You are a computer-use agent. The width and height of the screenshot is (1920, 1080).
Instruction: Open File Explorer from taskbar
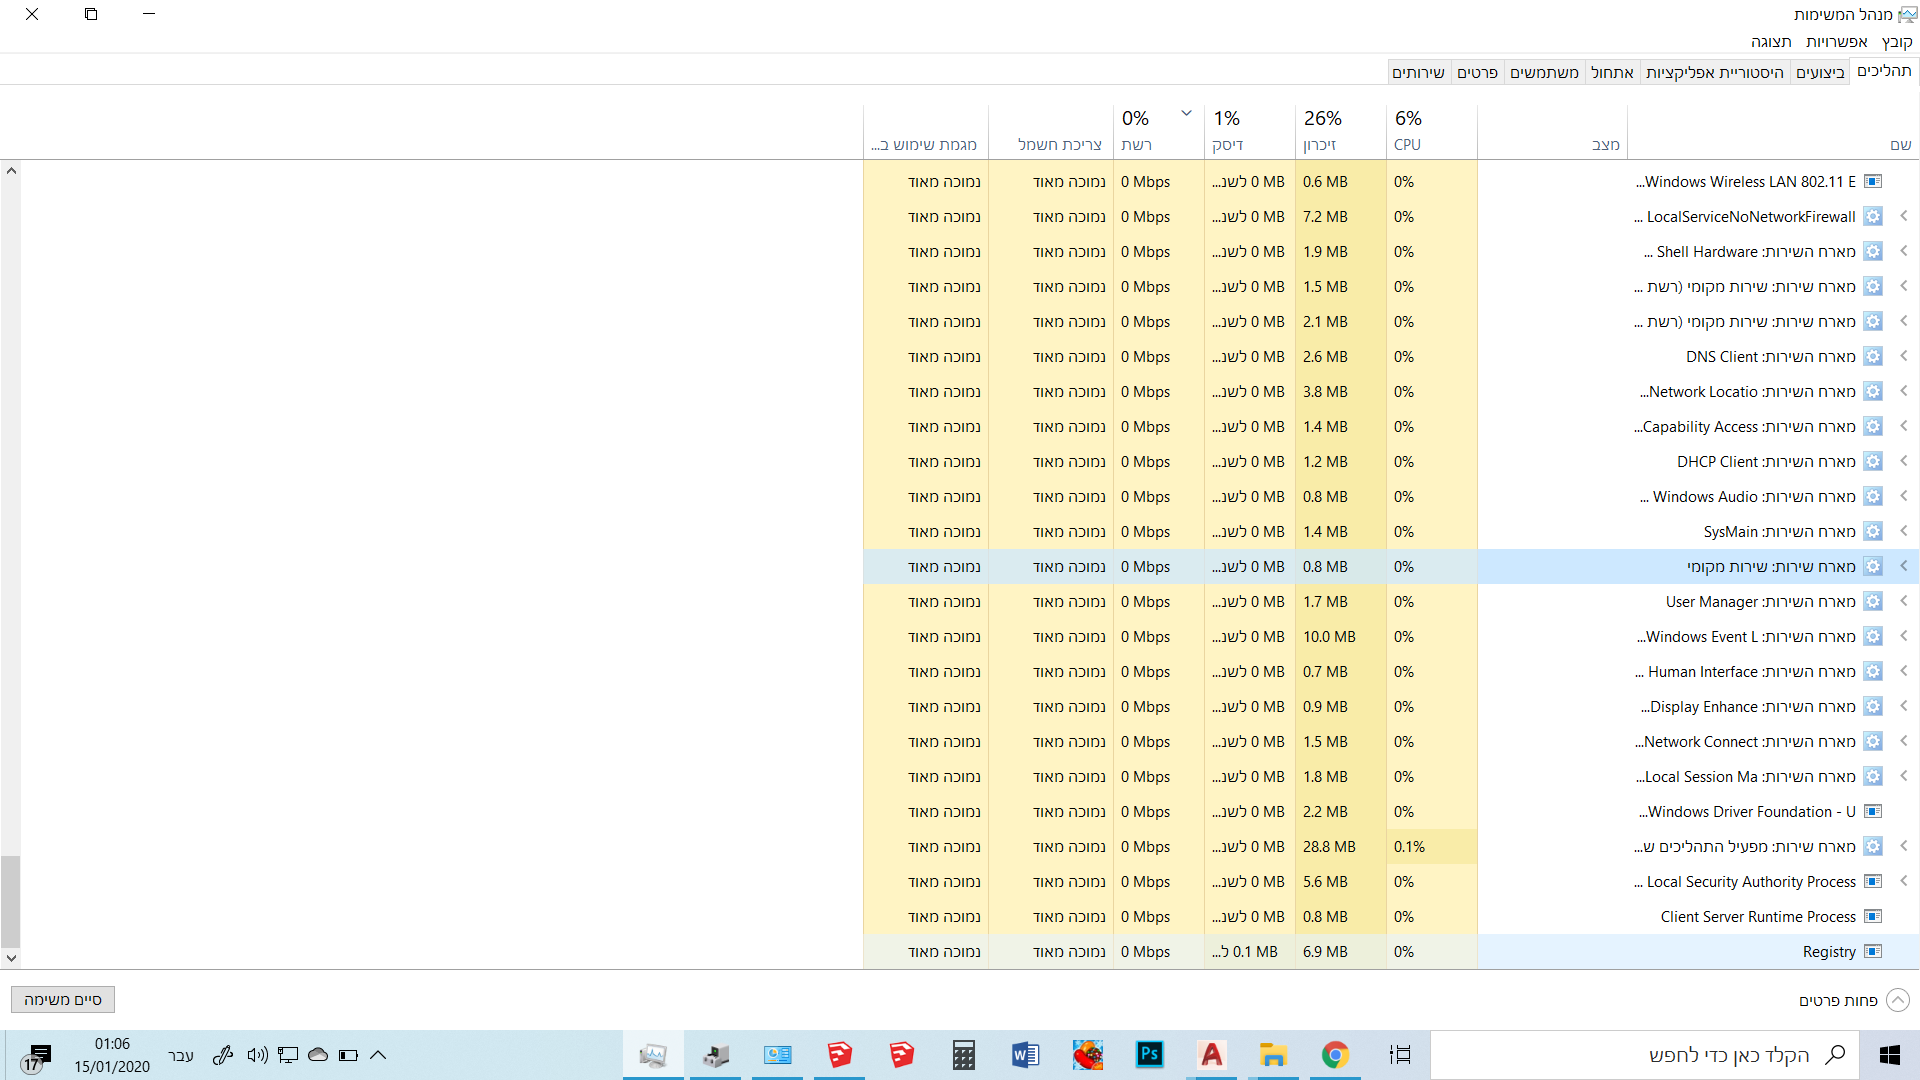1273,1055
